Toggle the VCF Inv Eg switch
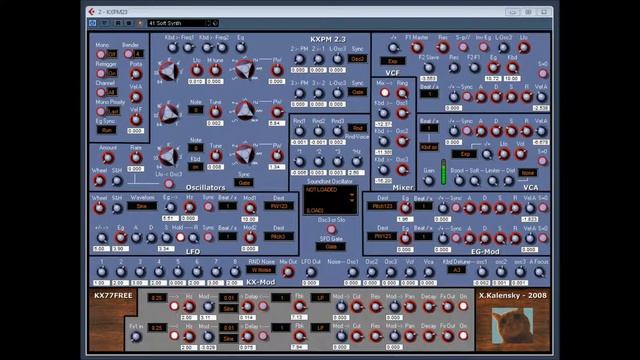The height and width of the screenshot is (360, 640). tap(483, 47)
